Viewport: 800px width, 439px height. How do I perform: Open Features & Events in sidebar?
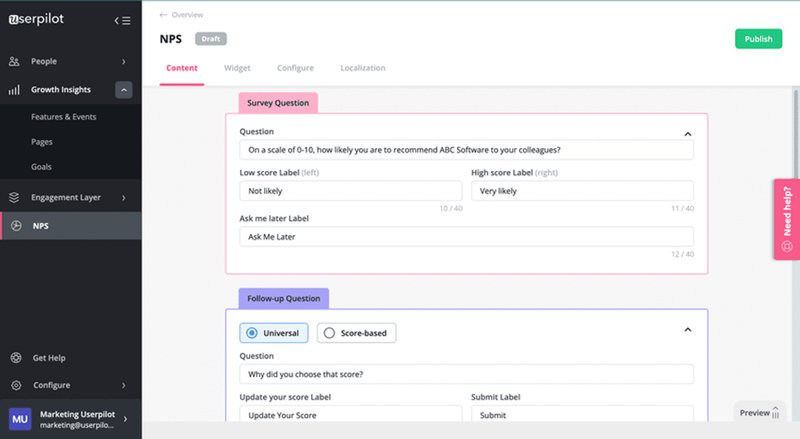64,117
